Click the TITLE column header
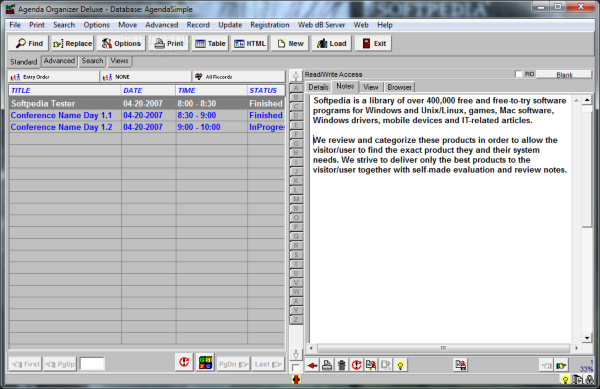This screenshot has height=389, width=600. 65,91
